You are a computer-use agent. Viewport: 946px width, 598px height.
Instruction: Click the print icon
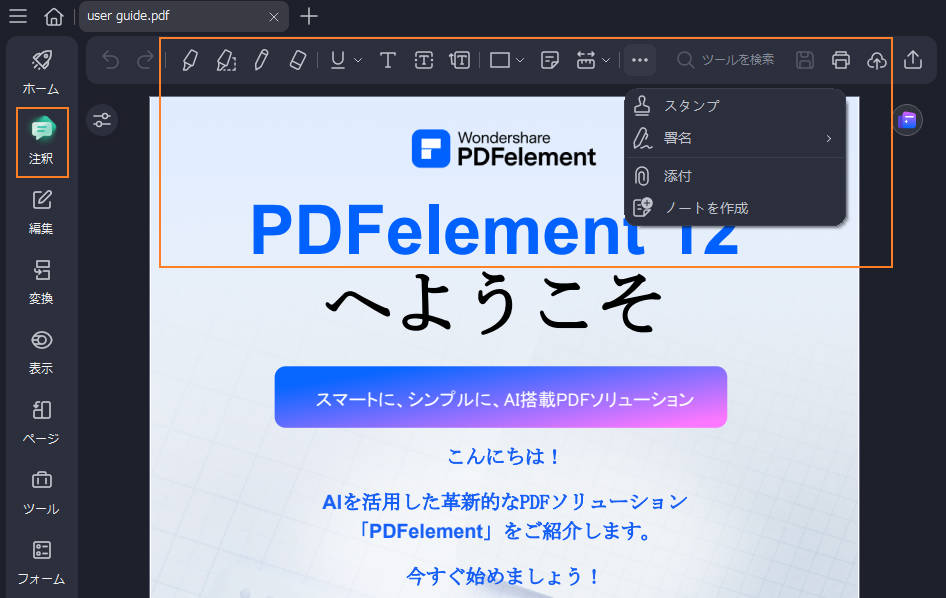click(840, 60)
